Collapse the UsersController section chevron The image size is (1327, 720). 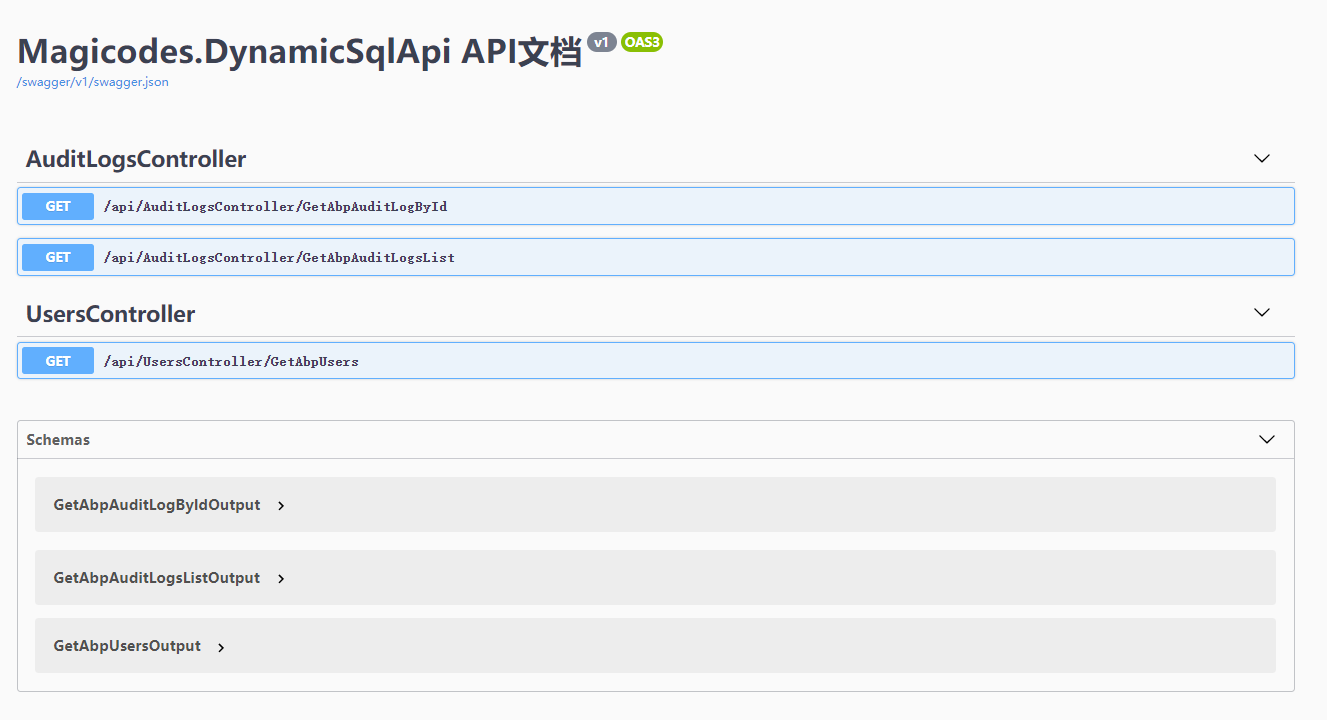(x=1262, y=313)
